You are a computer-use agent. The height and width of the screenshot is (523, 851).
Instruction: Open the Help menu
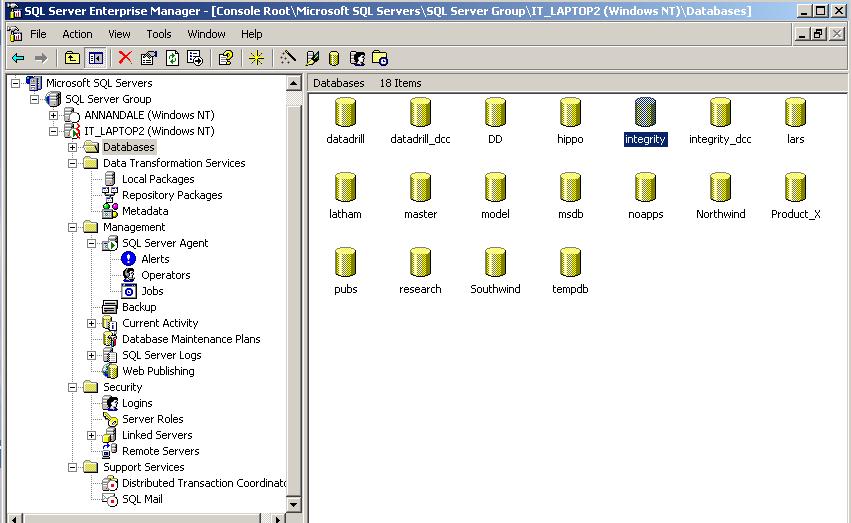click(251, 34)
